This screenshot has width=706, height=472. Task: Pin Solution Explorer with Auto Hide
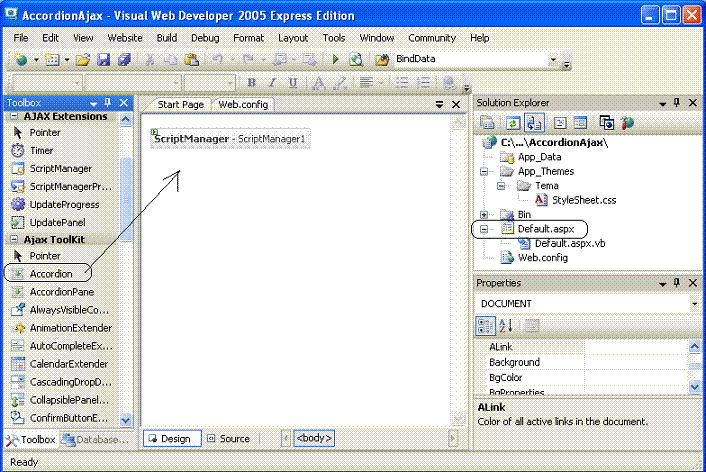[677, 103]
